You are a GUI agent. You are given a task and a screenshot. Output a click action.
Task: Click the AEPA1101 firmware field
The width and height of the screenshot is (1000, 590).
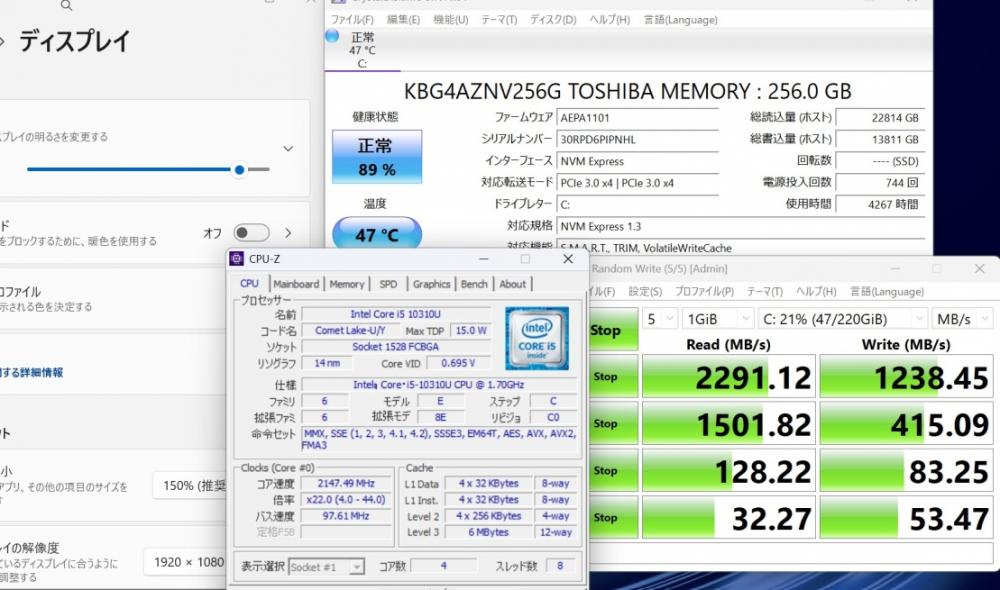coord(638,118)
